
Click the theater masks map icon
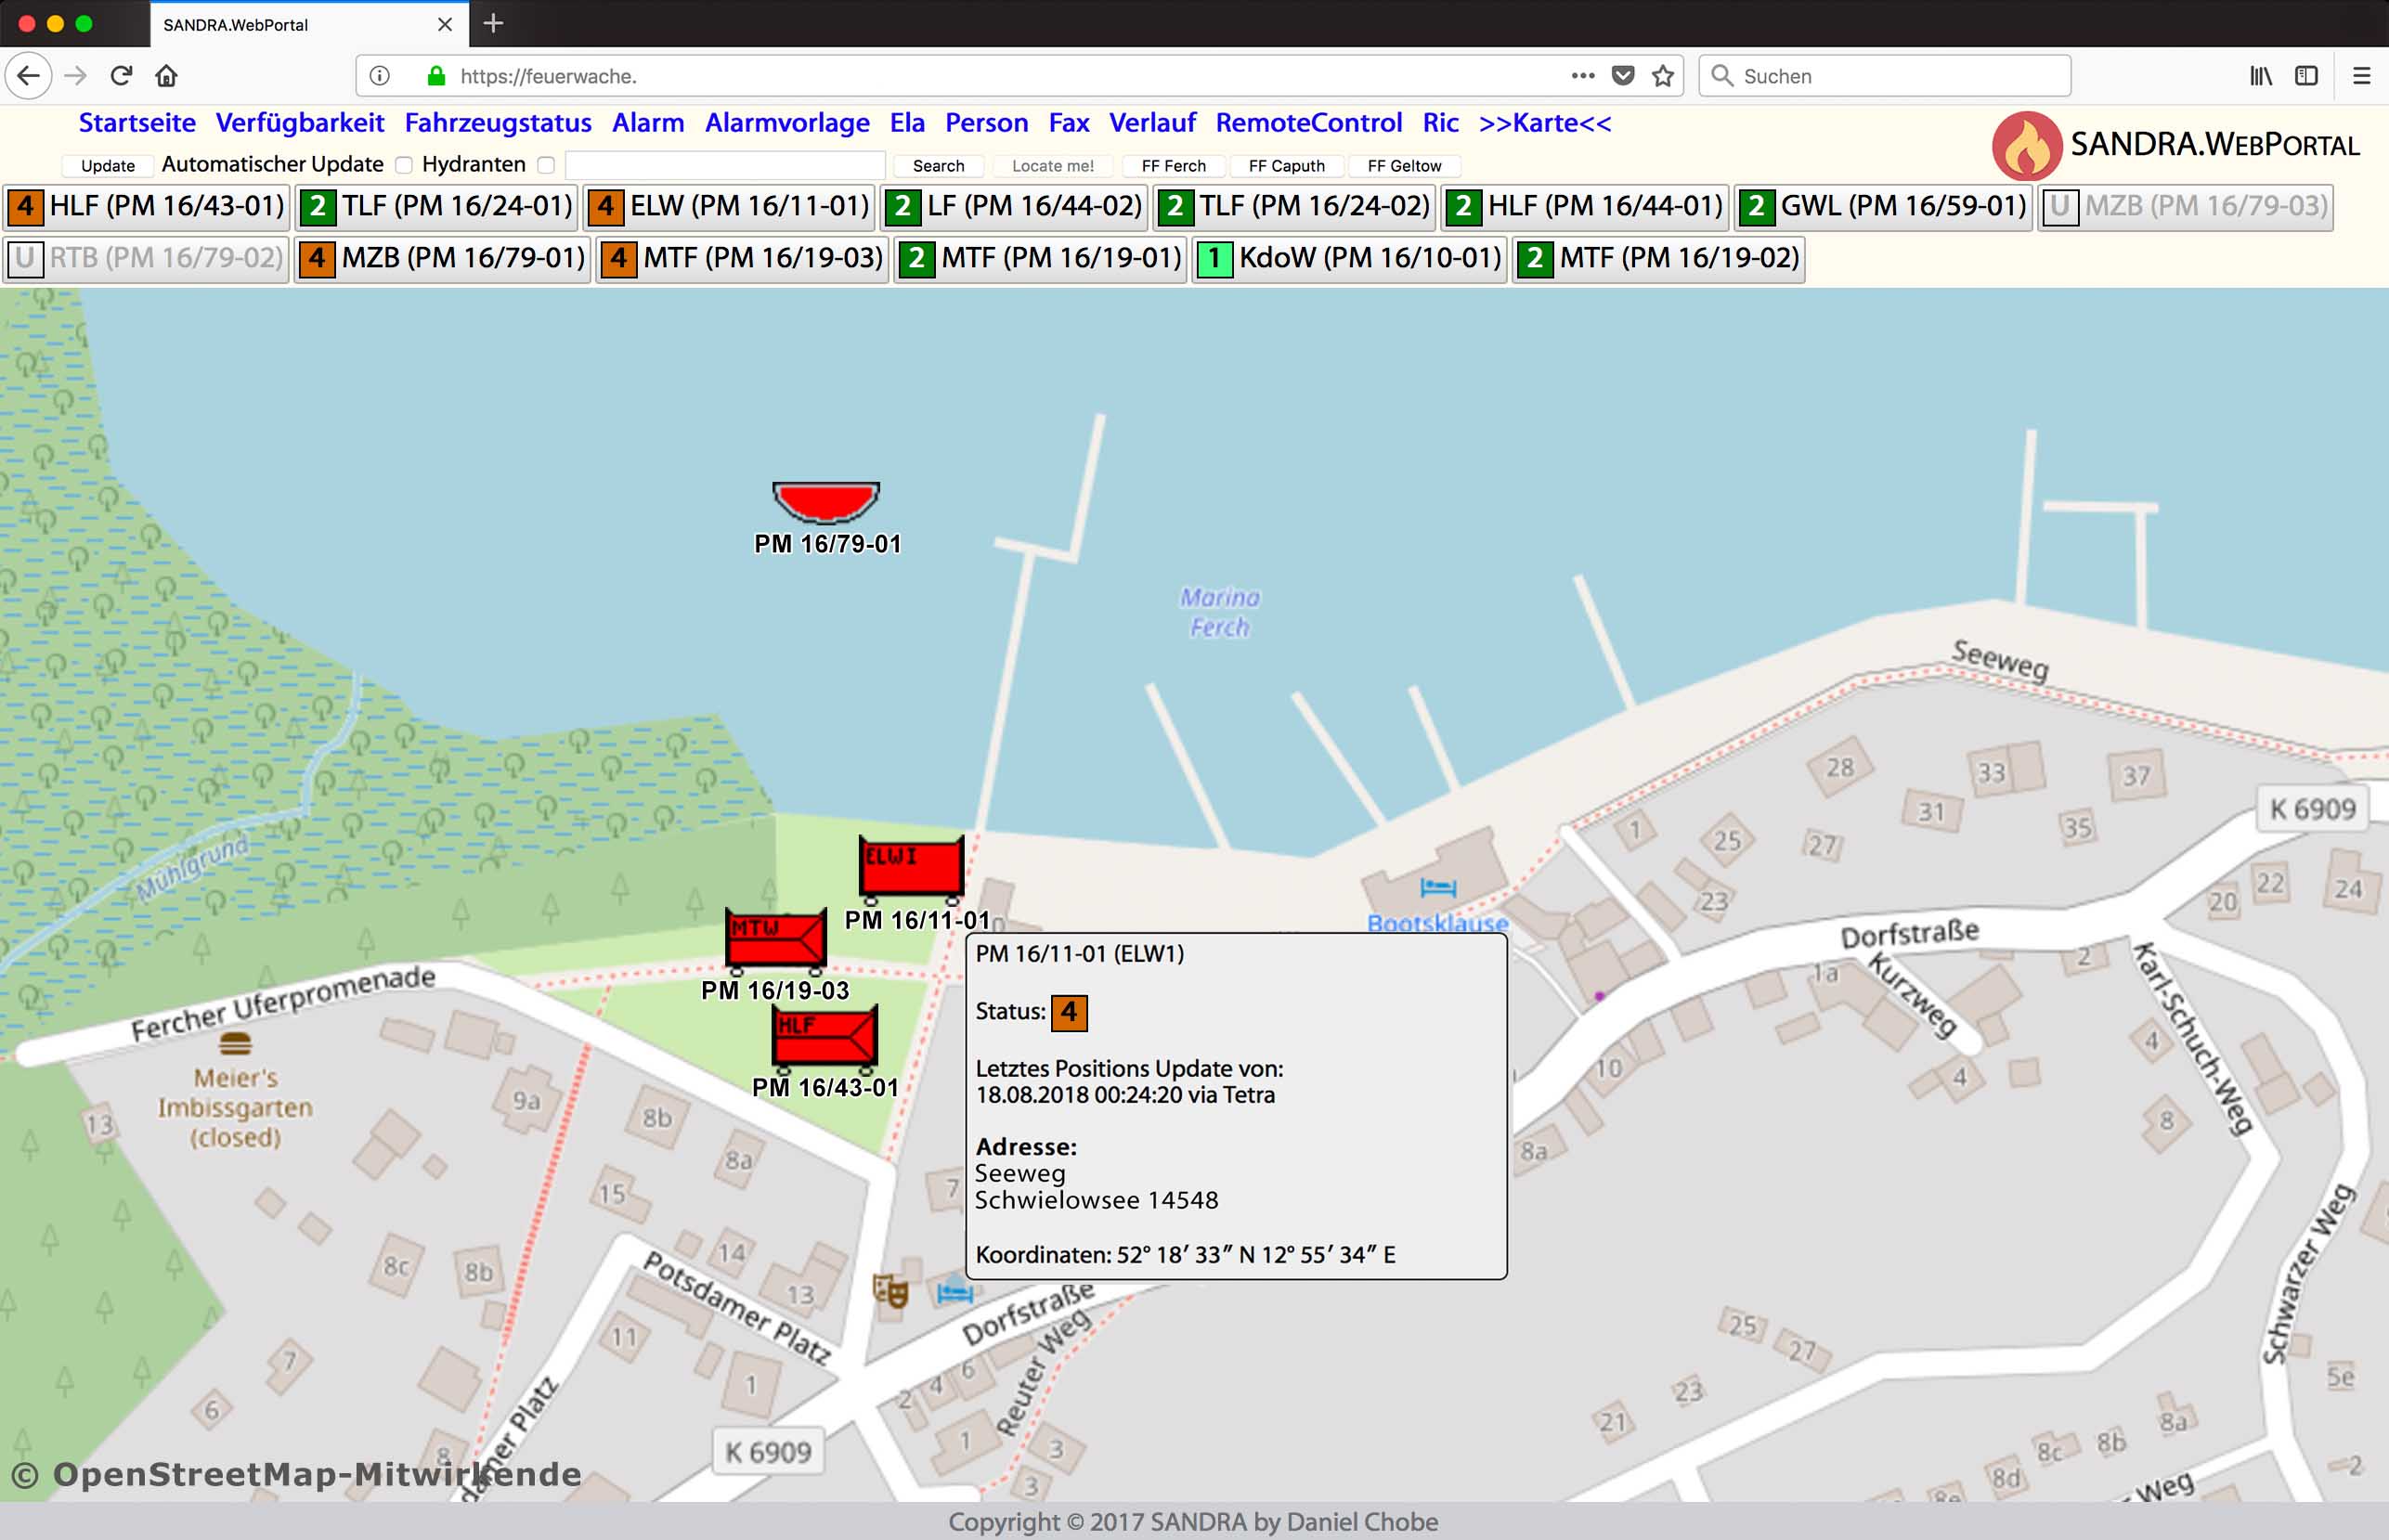coord(890,1292)
